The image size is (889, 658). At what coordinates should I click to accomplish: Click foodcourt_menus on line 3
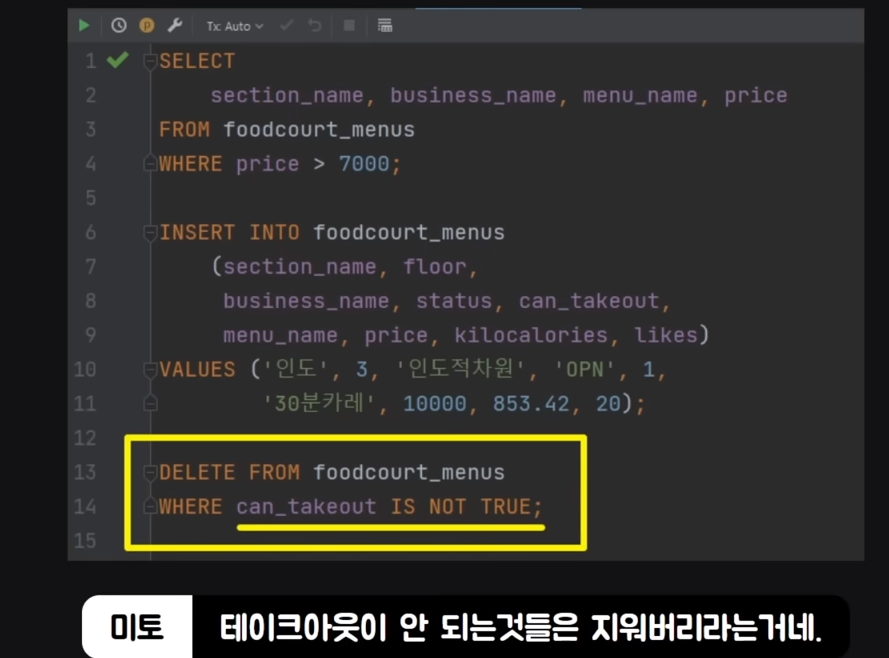[319, 130]
